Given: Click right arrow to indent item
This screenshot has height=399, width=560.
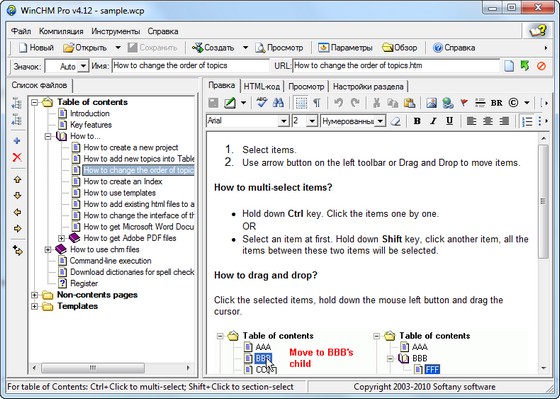Looking at the screenshot, I should [x=17, y=228].
